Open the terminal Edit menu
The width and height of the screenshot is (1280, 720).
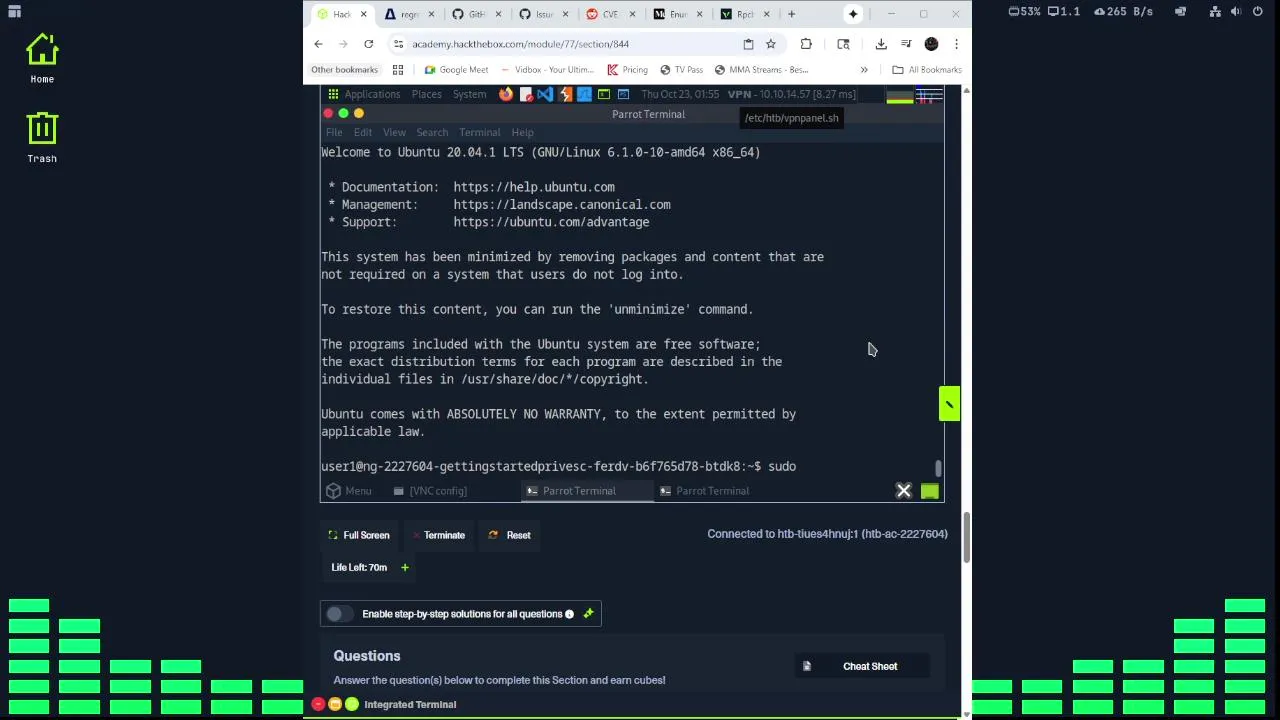coord(363,132)
